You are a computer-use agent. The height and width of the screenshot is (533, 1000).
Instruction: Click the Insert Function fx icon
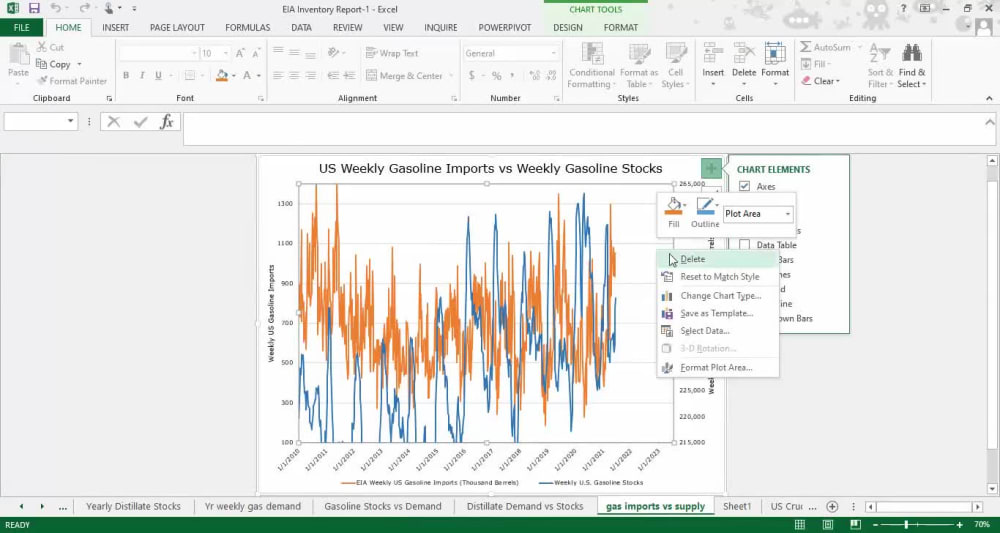tap(166, 122)
